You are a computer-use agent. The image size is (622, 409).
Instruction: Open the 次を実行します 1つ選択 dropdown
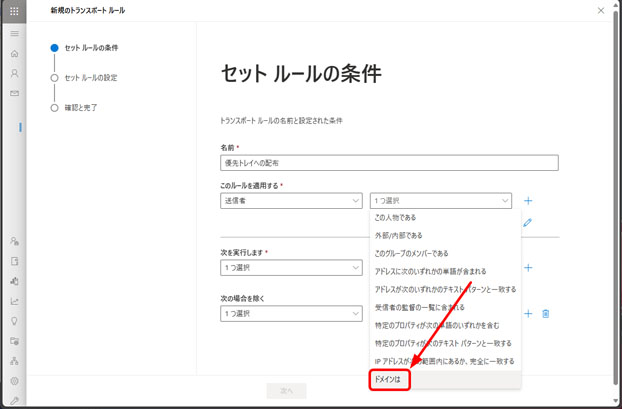pos(291,268)
